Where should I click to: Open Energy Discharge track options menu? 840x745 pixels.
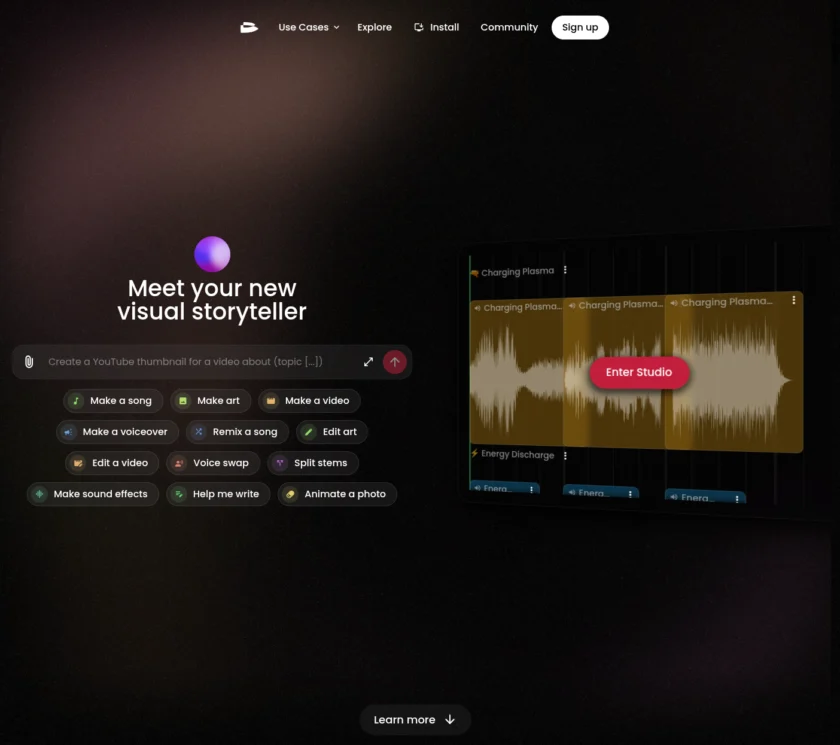[x=565, y=456]
